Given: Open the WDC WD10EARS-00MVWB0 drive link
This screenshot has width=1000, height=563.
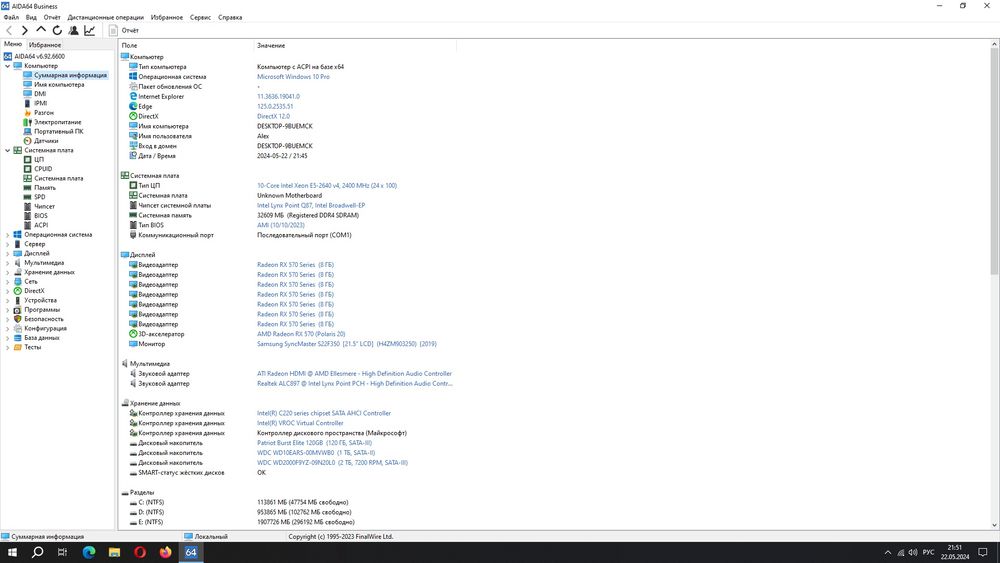Looking at the screenshot, I should point(316,453).
